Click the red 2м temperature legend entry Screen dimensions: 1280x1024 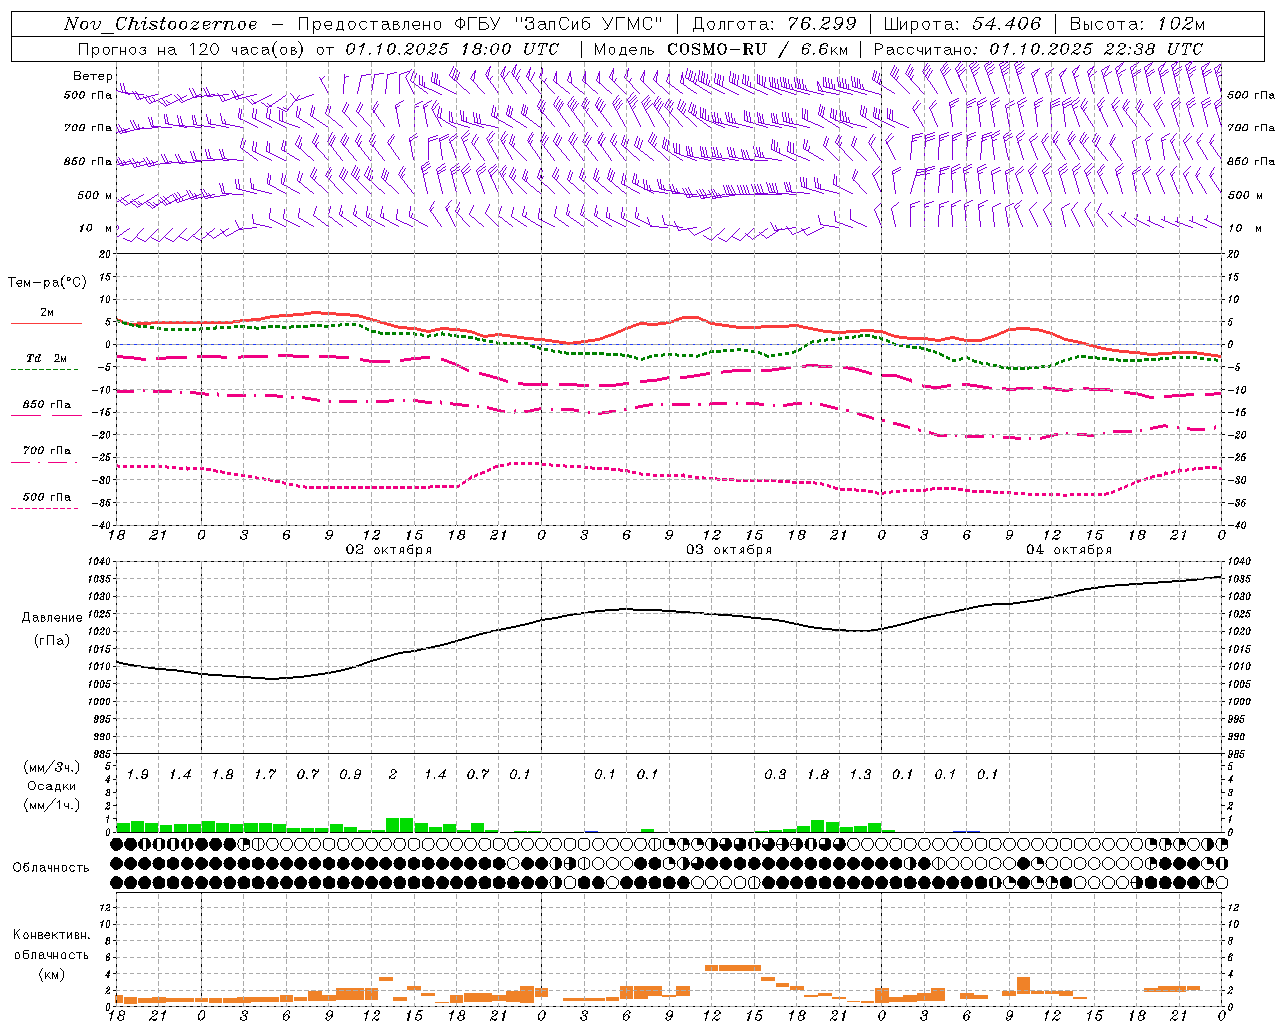pyautogui.click(x=46, y=315)
